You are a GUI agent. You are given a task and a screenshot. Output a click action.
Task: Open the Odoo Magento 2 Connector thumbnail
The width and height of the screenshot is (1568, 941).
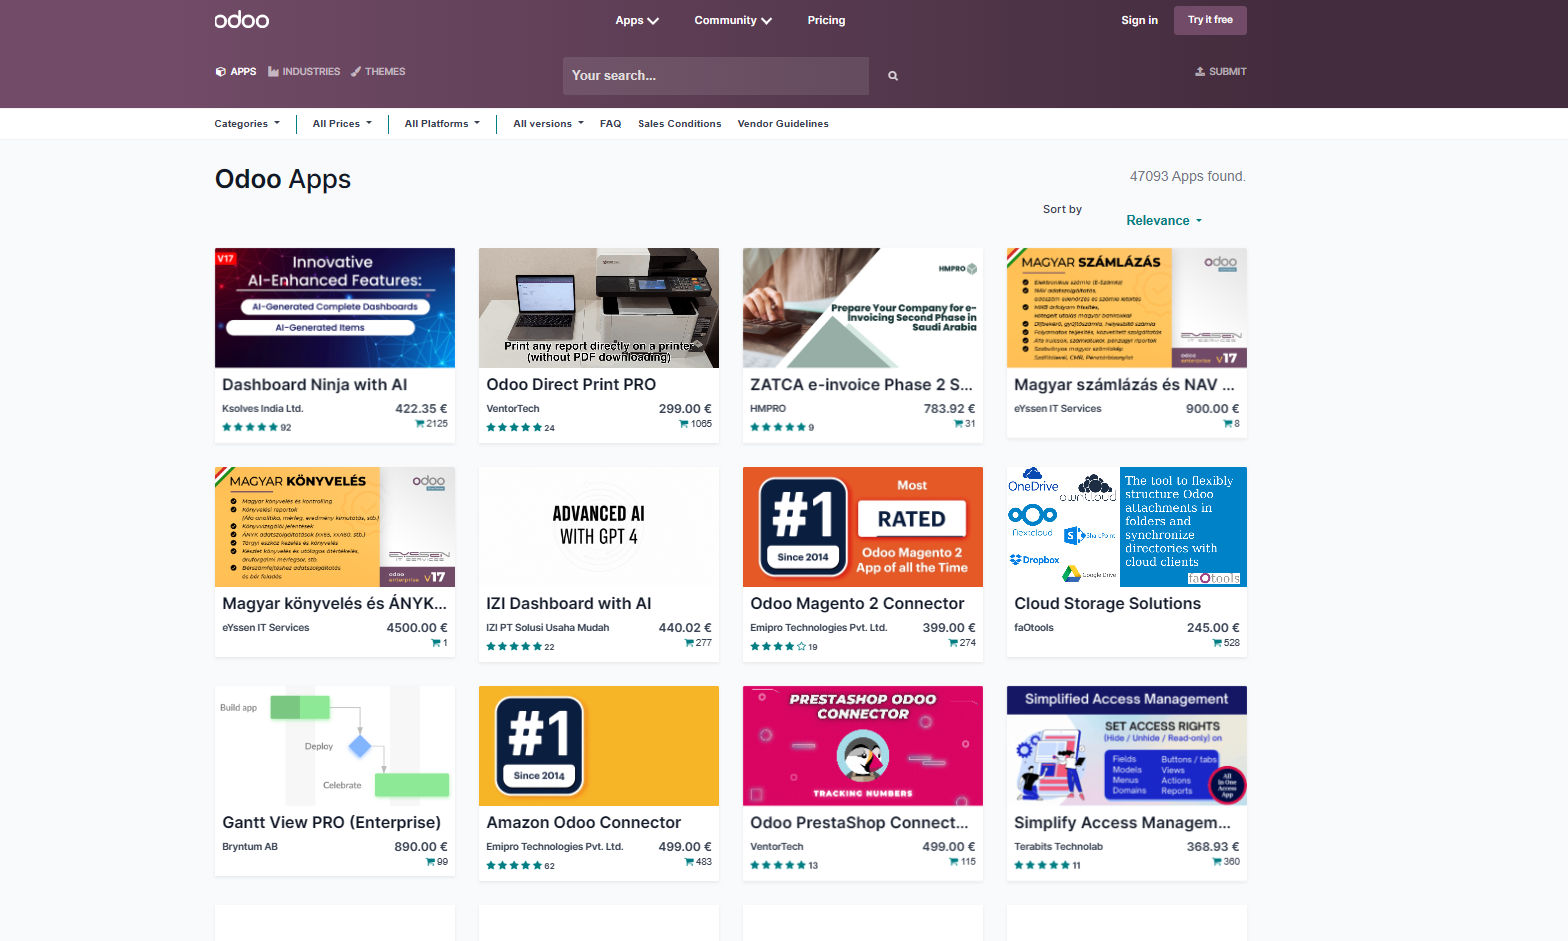click(862, 527)
